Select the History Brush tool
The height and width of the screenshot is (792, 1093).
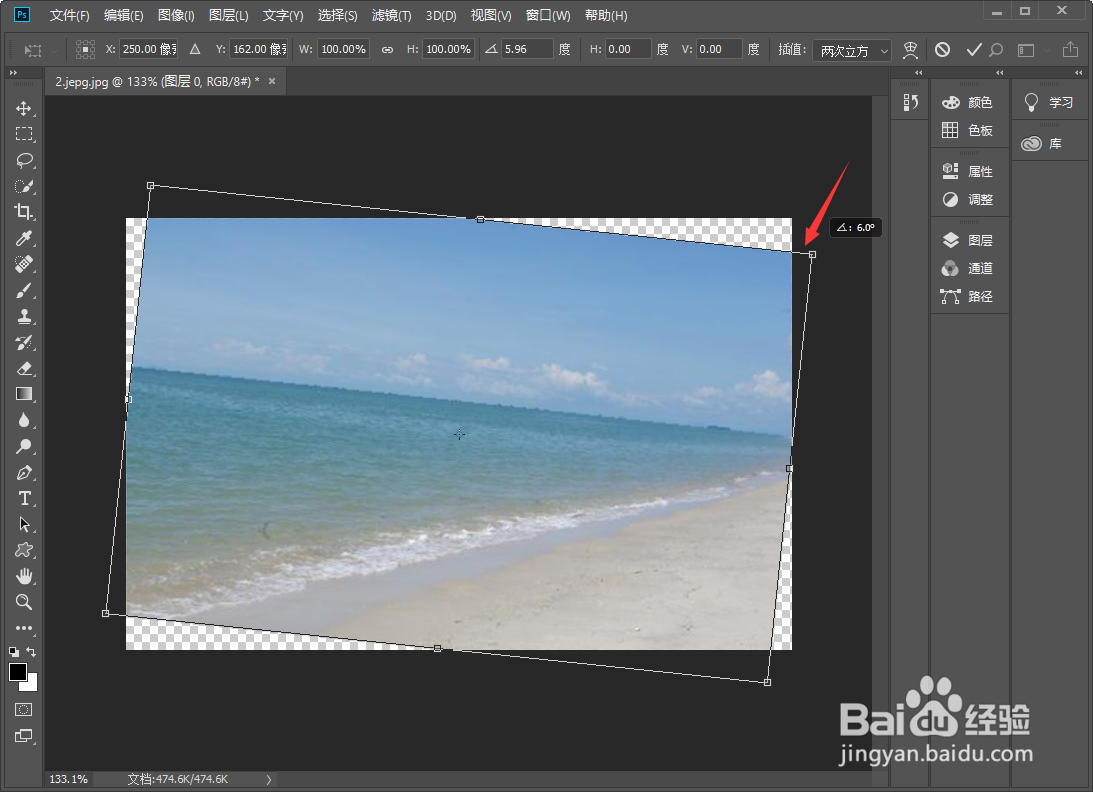[x=24, y=342]
